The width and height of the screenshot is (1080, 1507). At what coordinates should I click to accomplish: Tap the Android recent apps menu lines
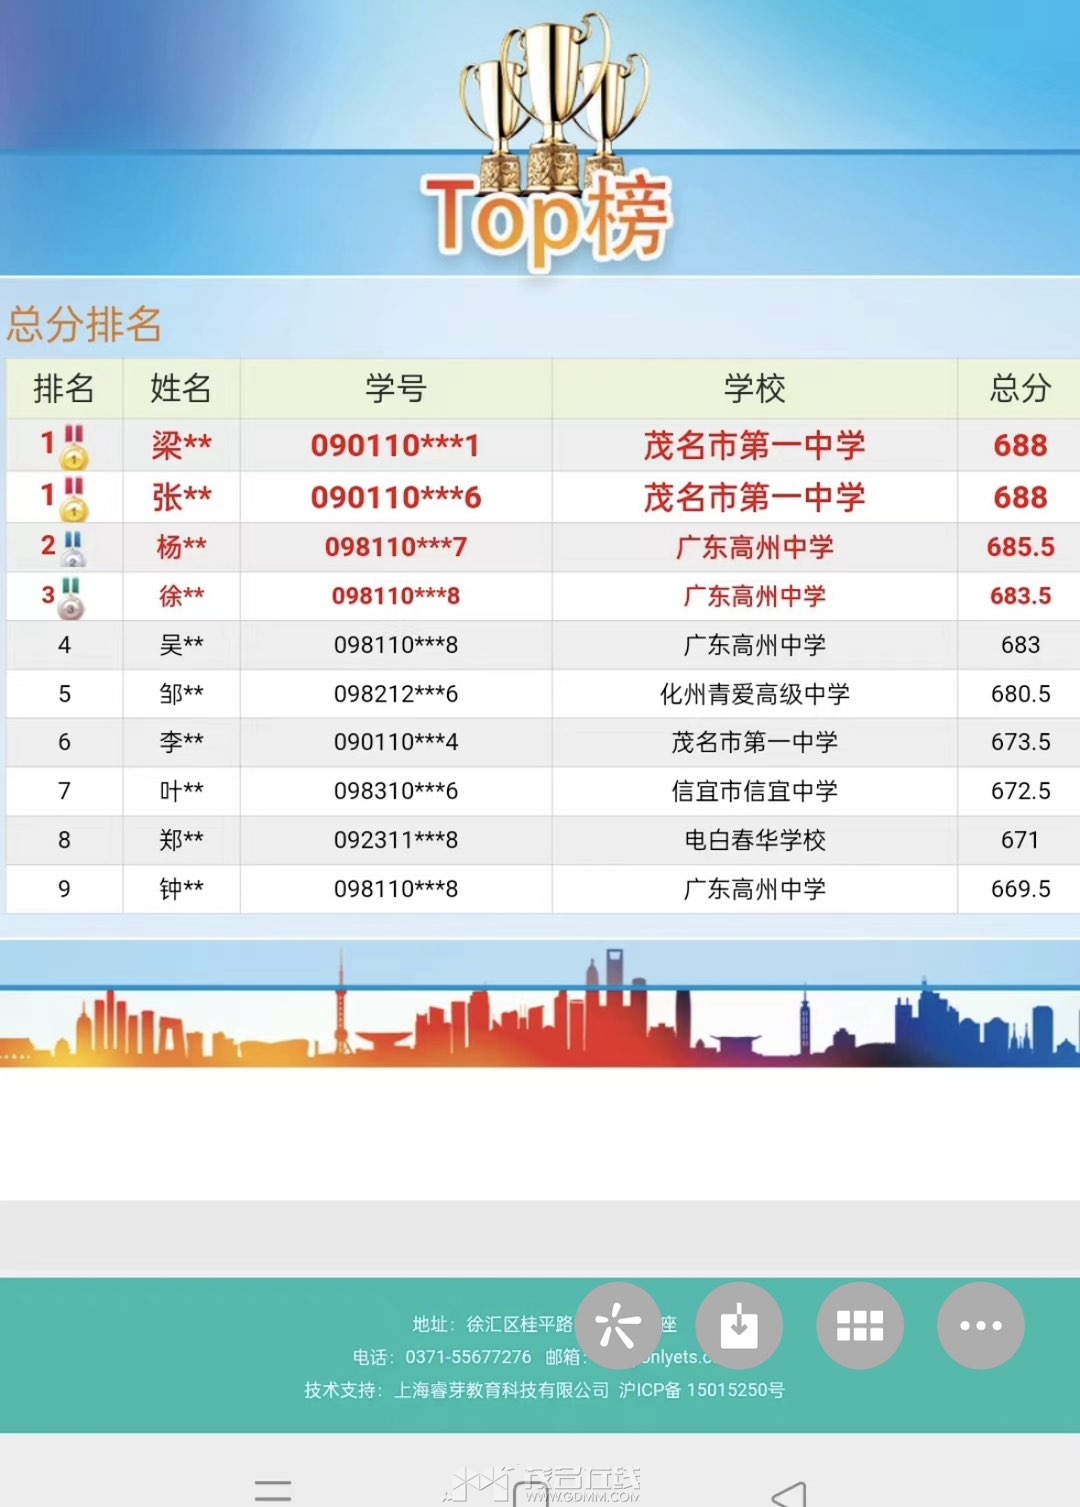272,1490
